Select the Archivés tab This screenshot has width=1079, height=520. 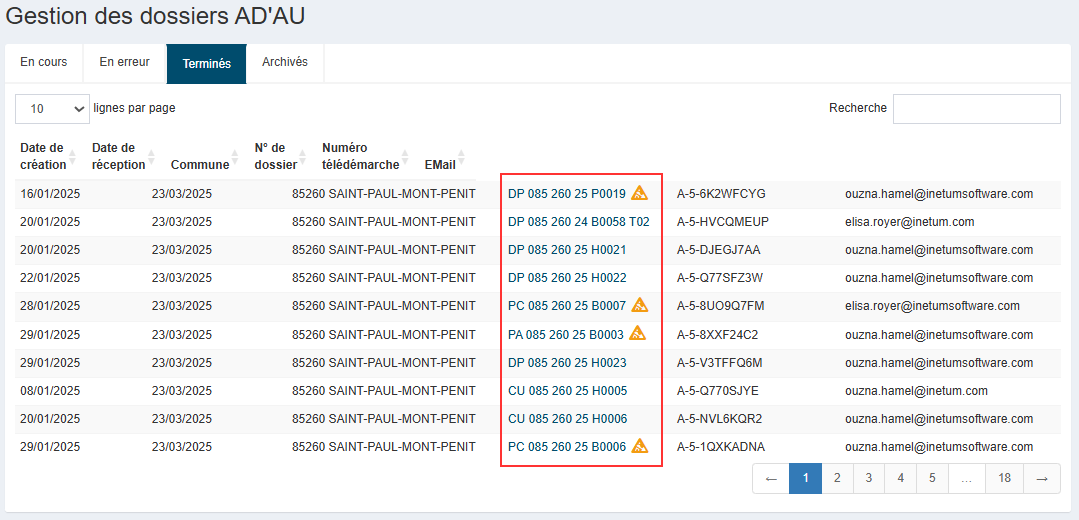click(285, 62)
